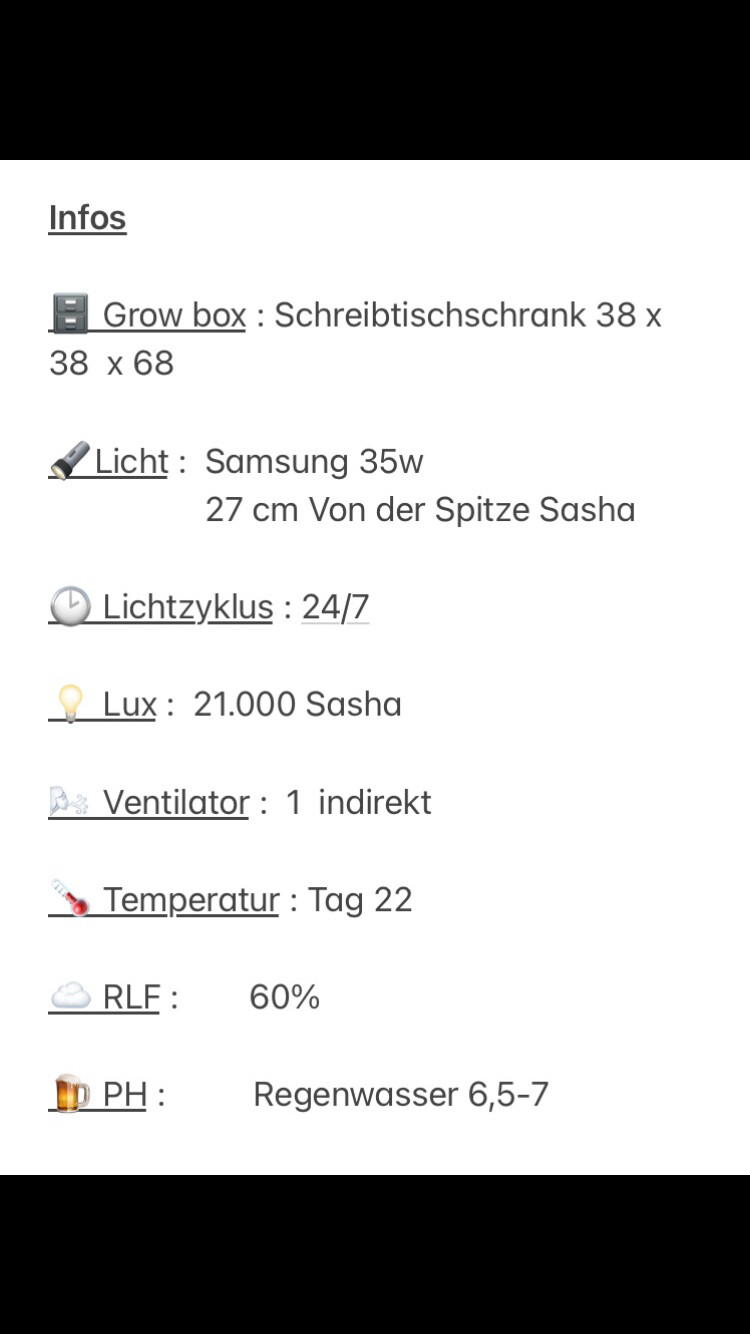Click the underlined Temperatur label
Viewport: 750px width, 1334px height.
(191, 900)
